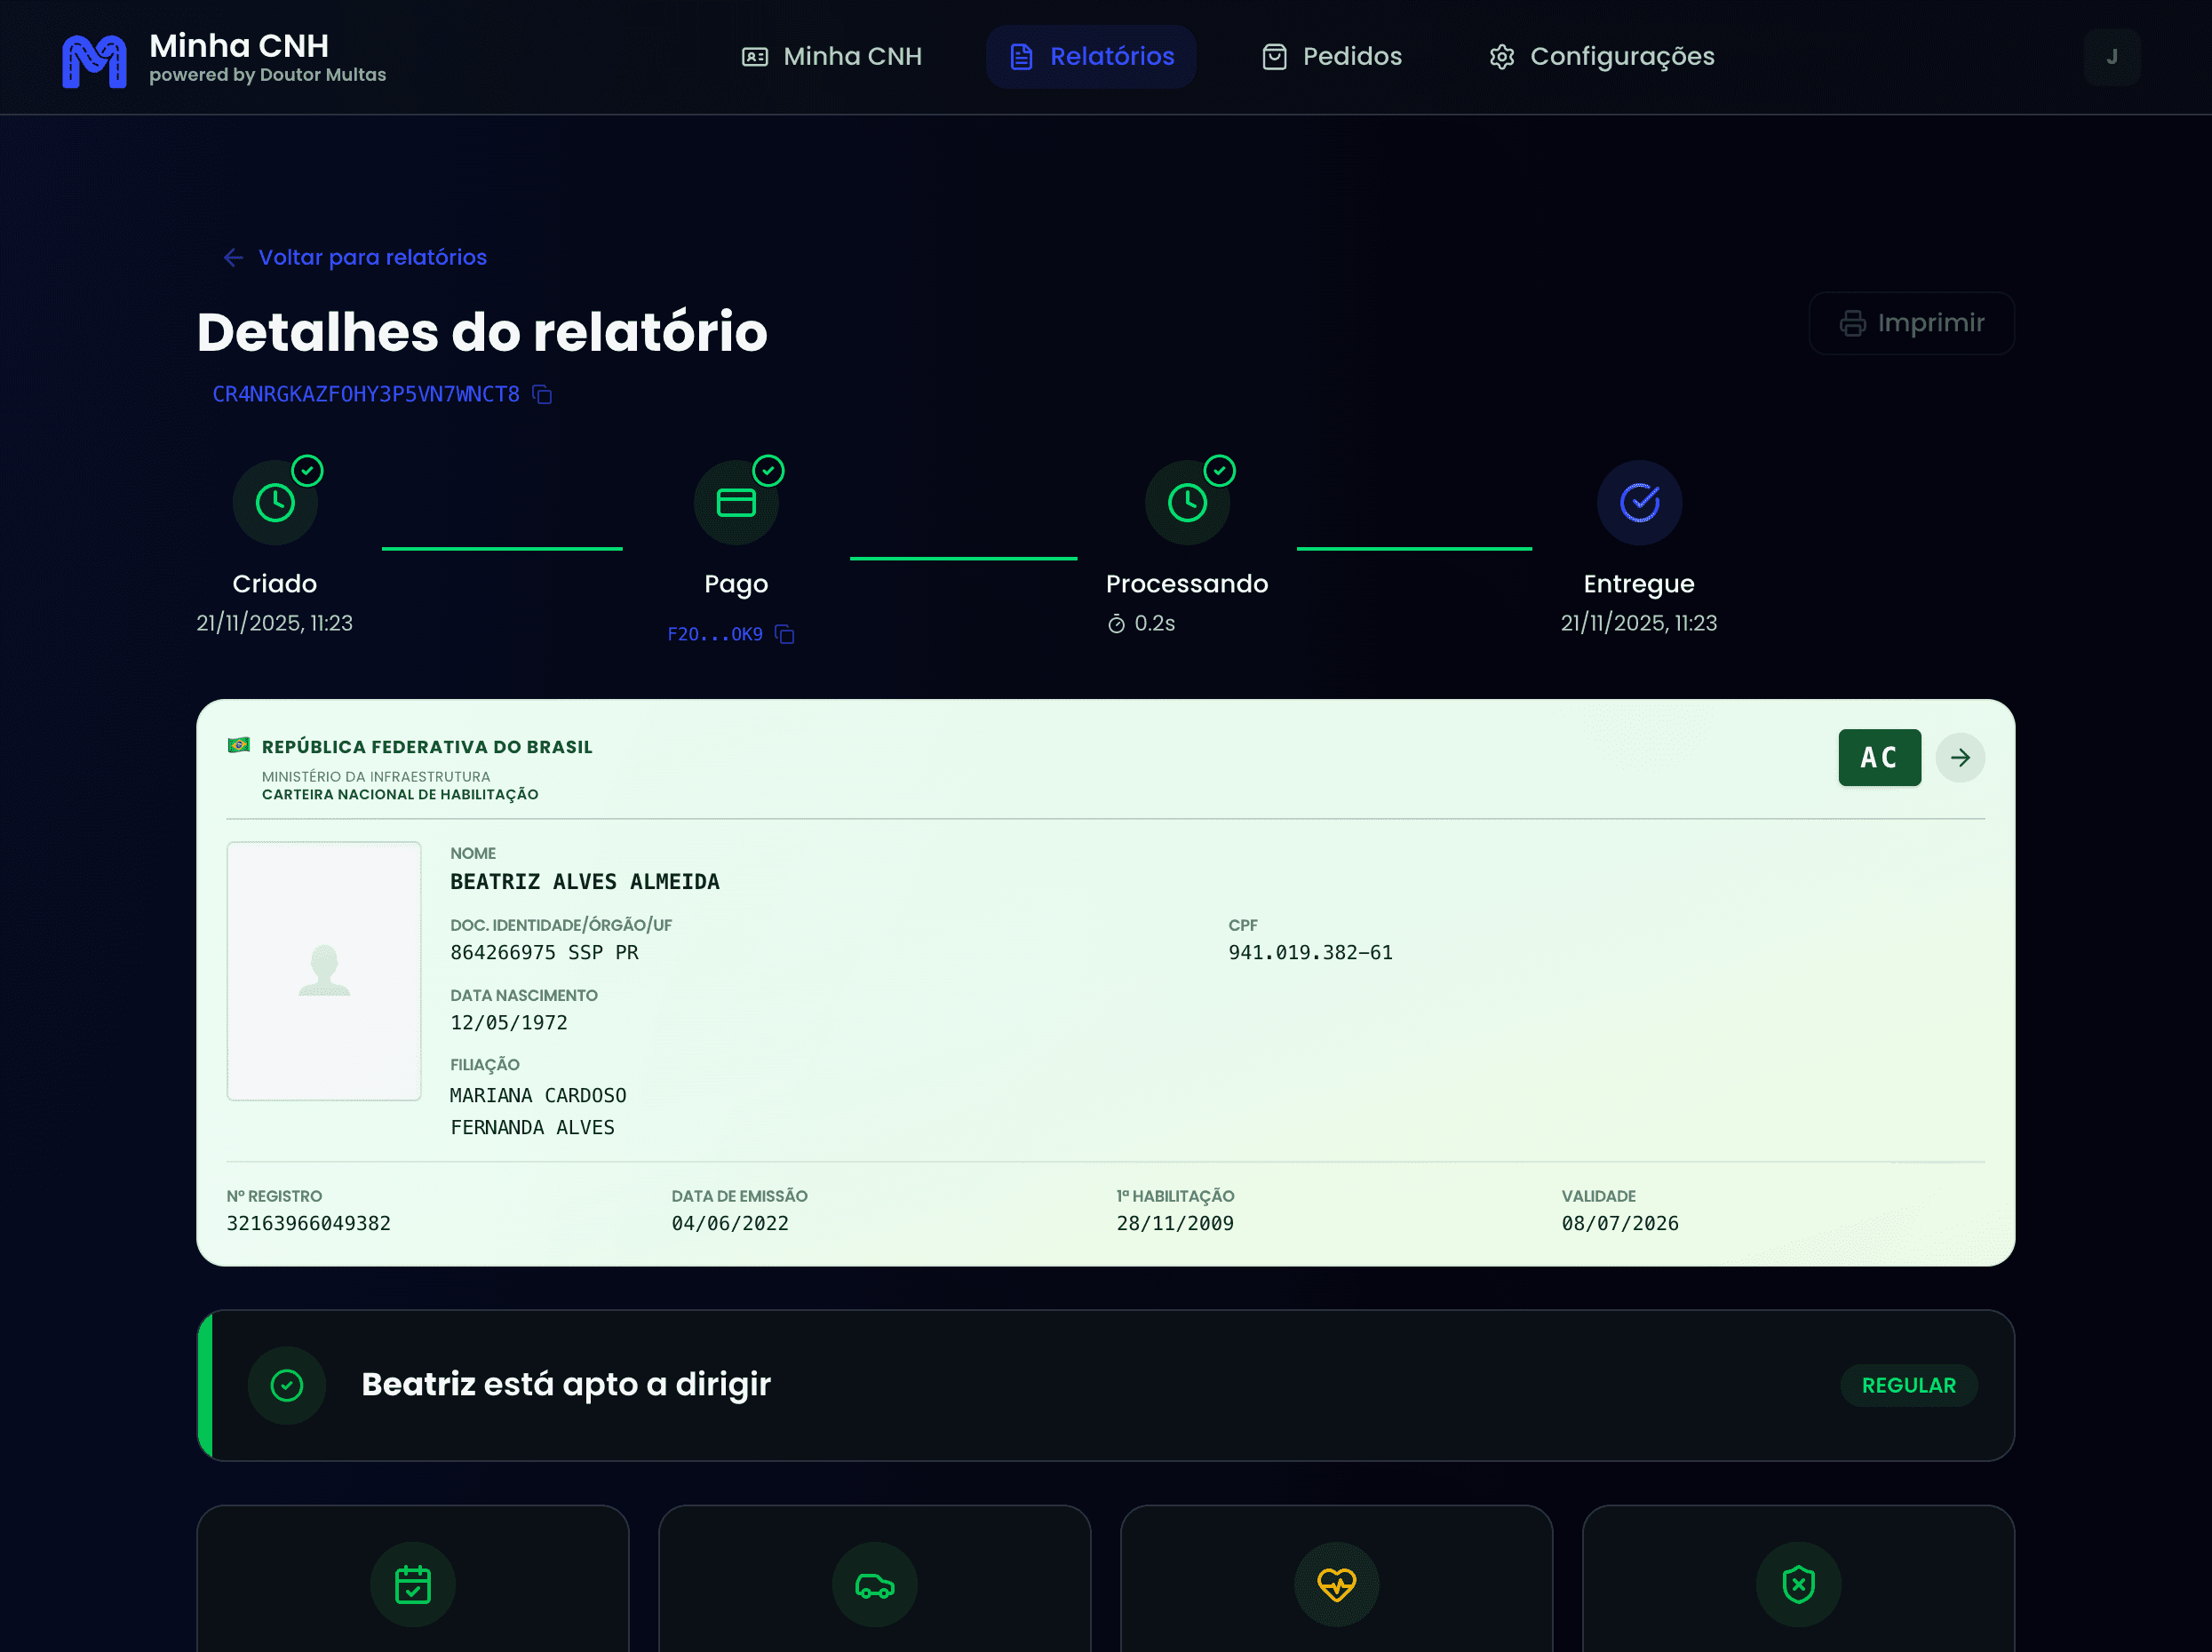Viewport: 2212px width, 1652px height.
Task: Open the J profile avatar menu
Action: (2112, 57)
